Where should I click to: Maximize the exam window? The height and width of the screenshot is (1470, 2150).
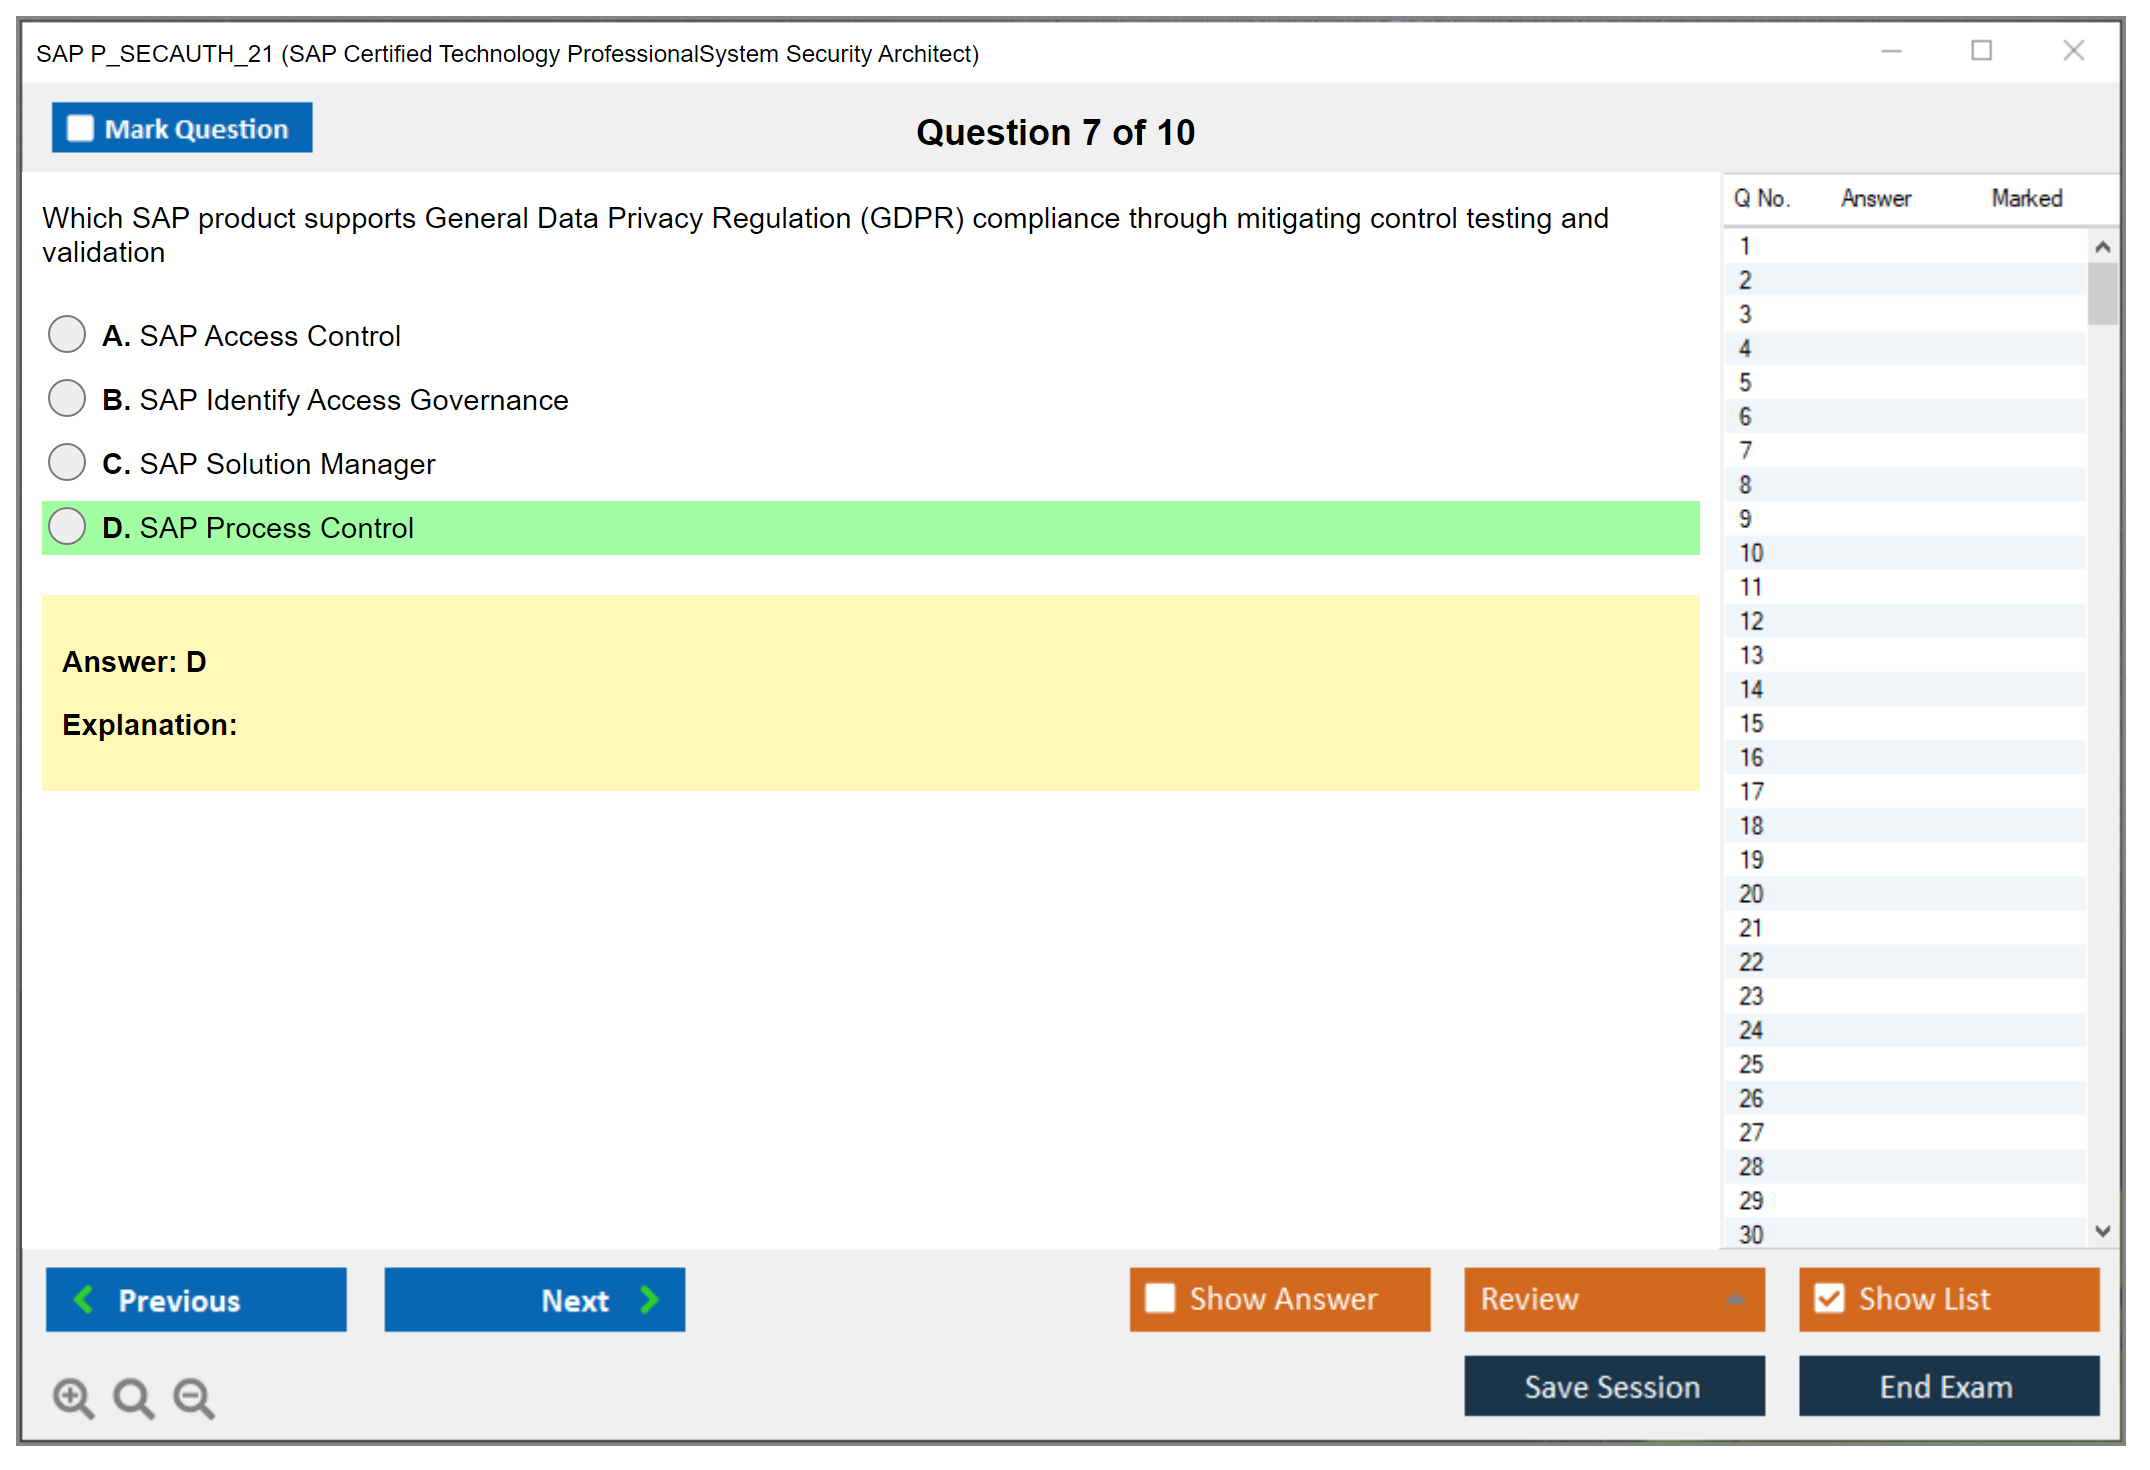(1981, 51)
